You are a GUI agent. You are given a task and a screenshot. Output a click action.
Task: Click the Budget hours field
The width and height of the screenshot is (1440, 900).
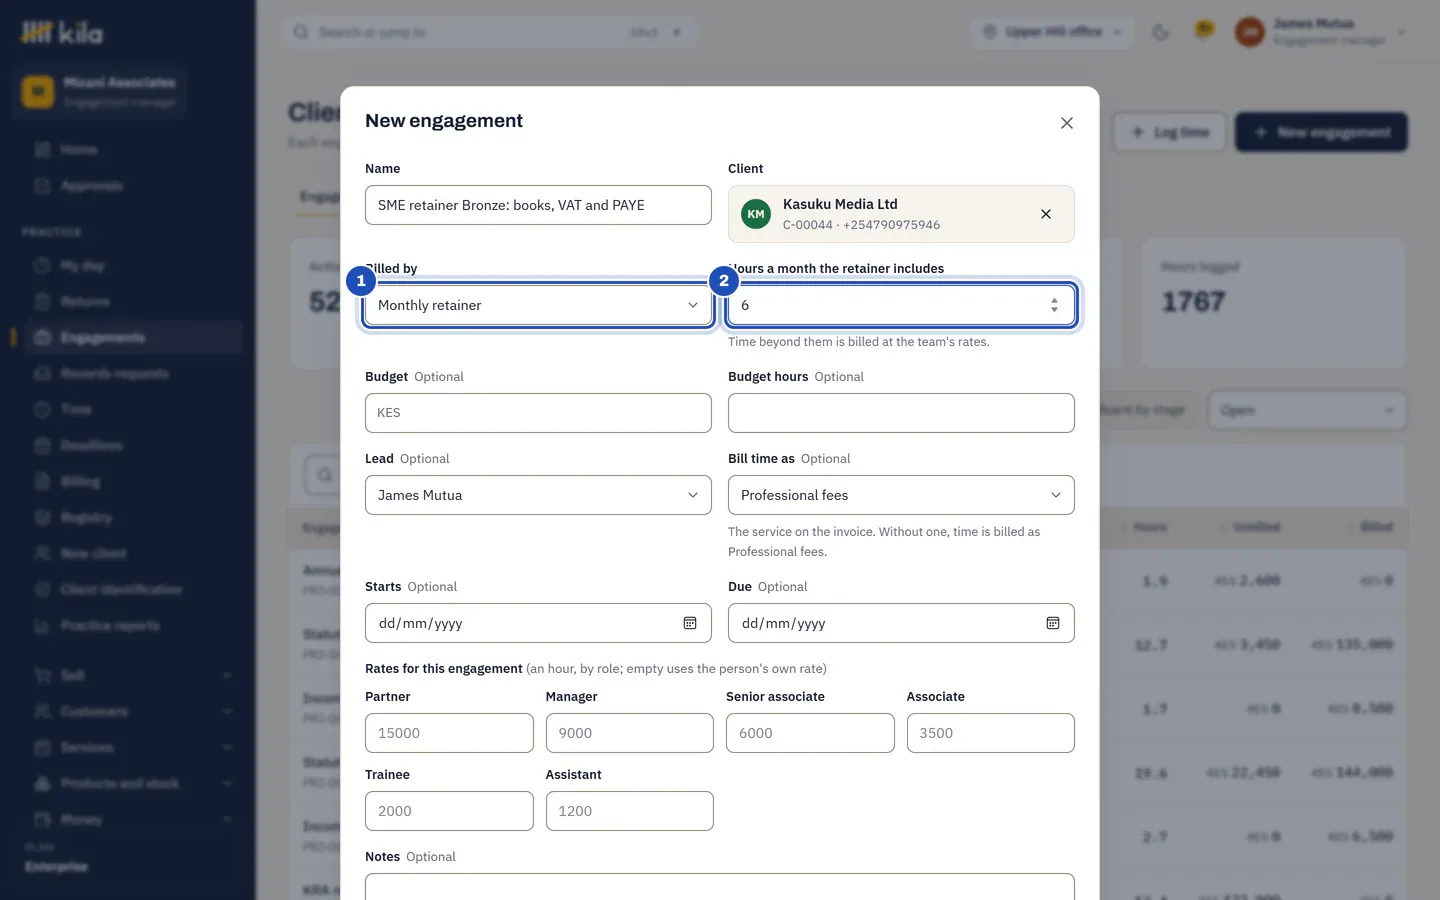coord(901,413)
